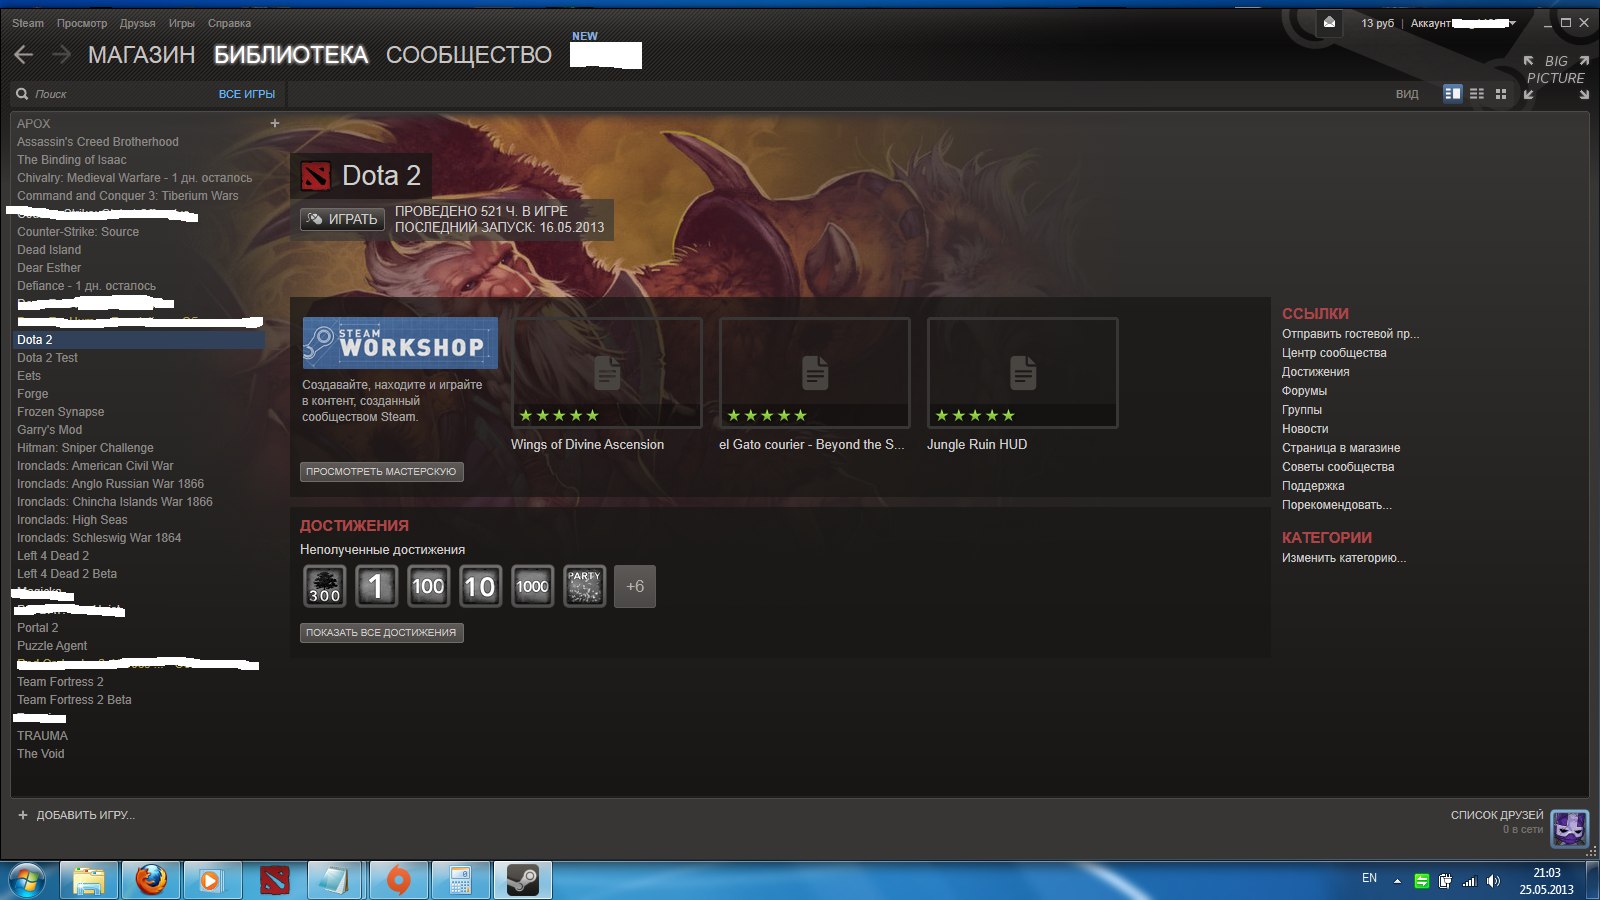The width and height of the screenshot is (1600, 900).
Task: Open the 300 achievement icon
Action: pos(325,586)
